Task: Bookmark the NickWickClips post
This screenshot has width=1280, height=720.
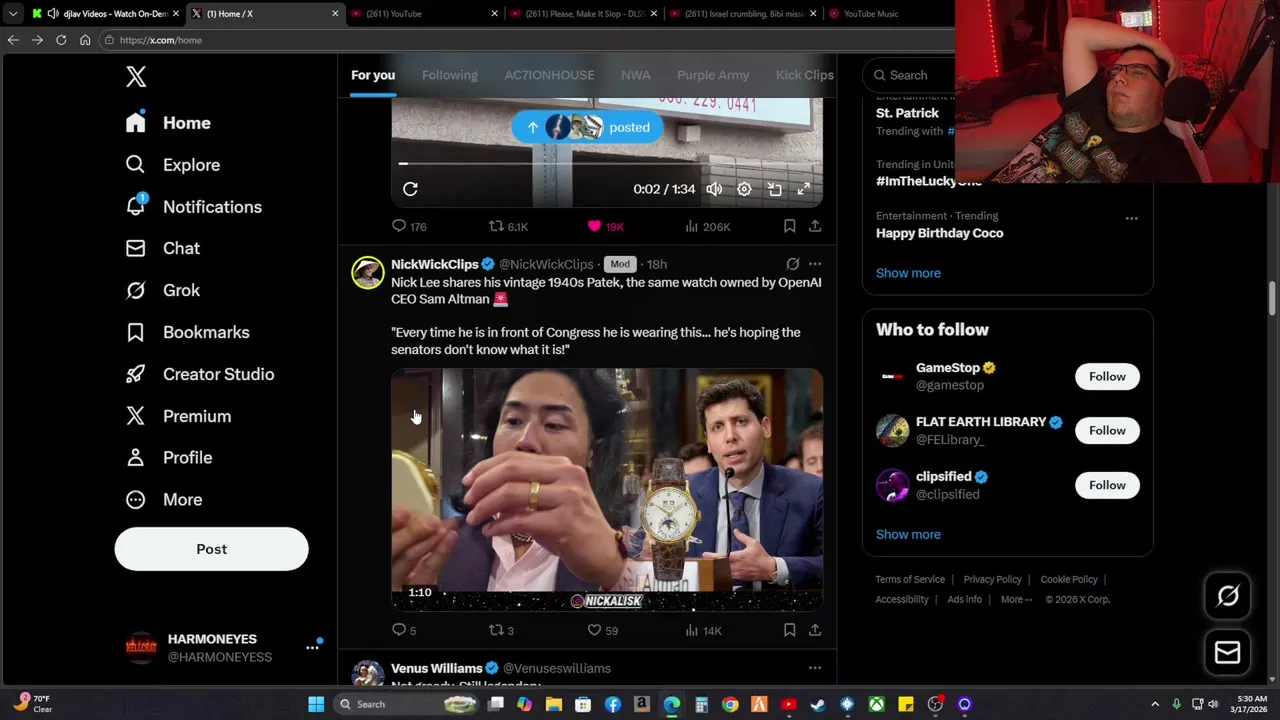Action: [x=789, y=630]
